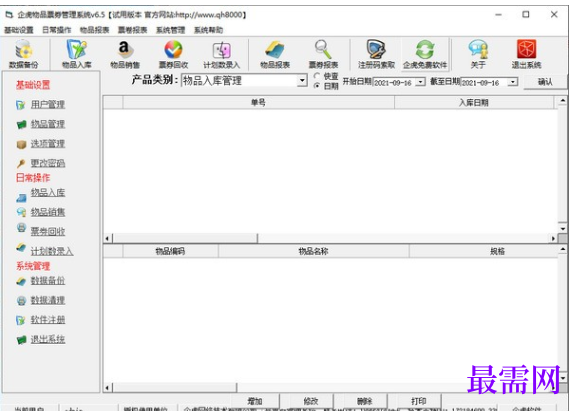This screenshot has height=411, width=579.
Task: Click the green icon beside 物品管理
Action: click(21, 124)
